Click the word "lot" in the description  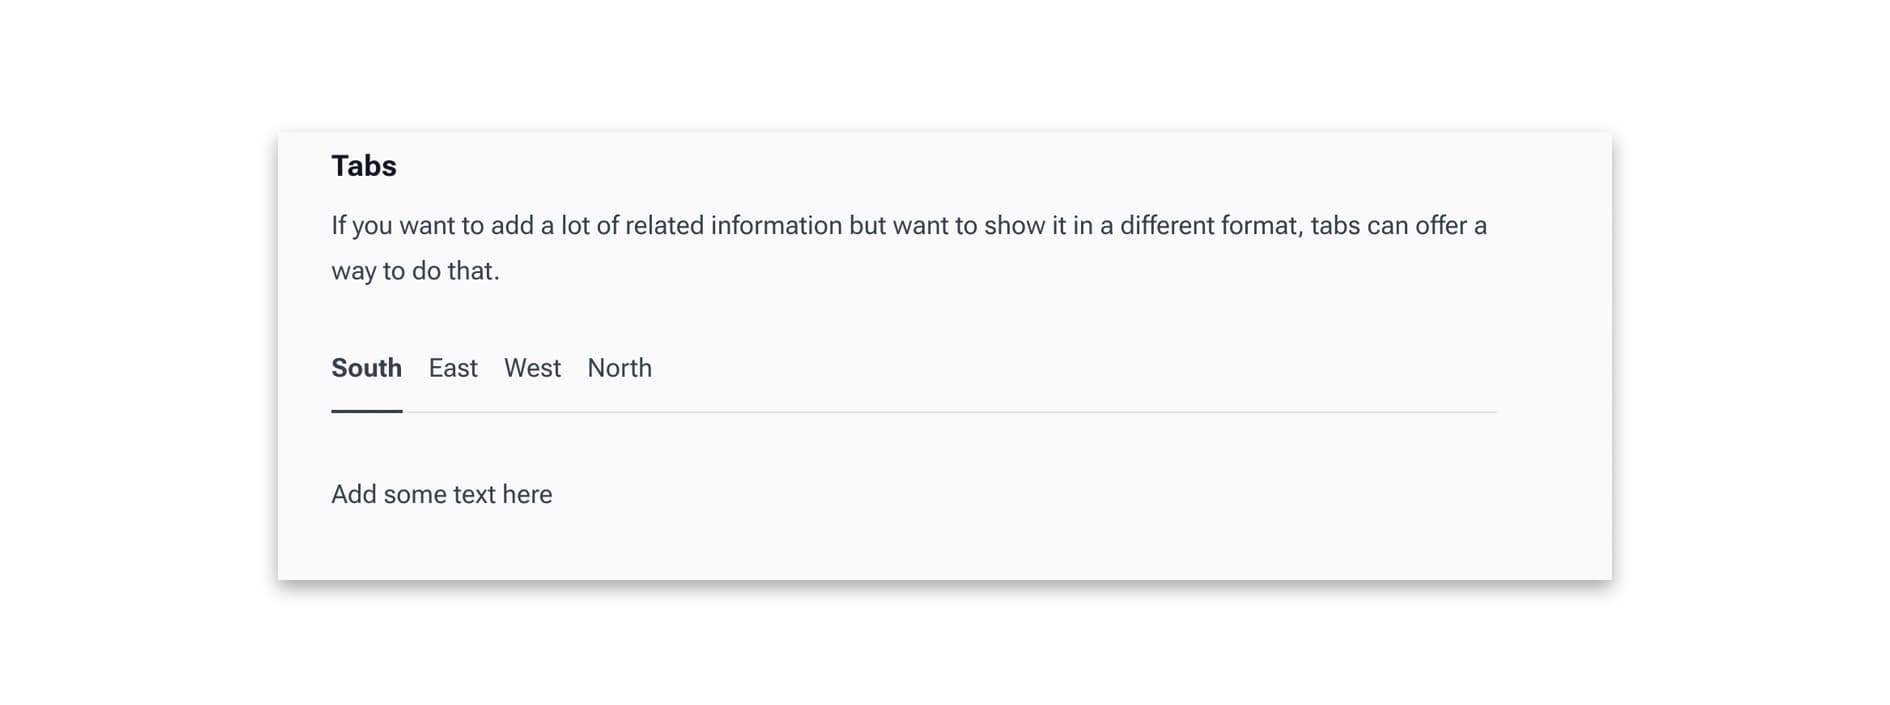pyautogui.click(x=575, y=226)
